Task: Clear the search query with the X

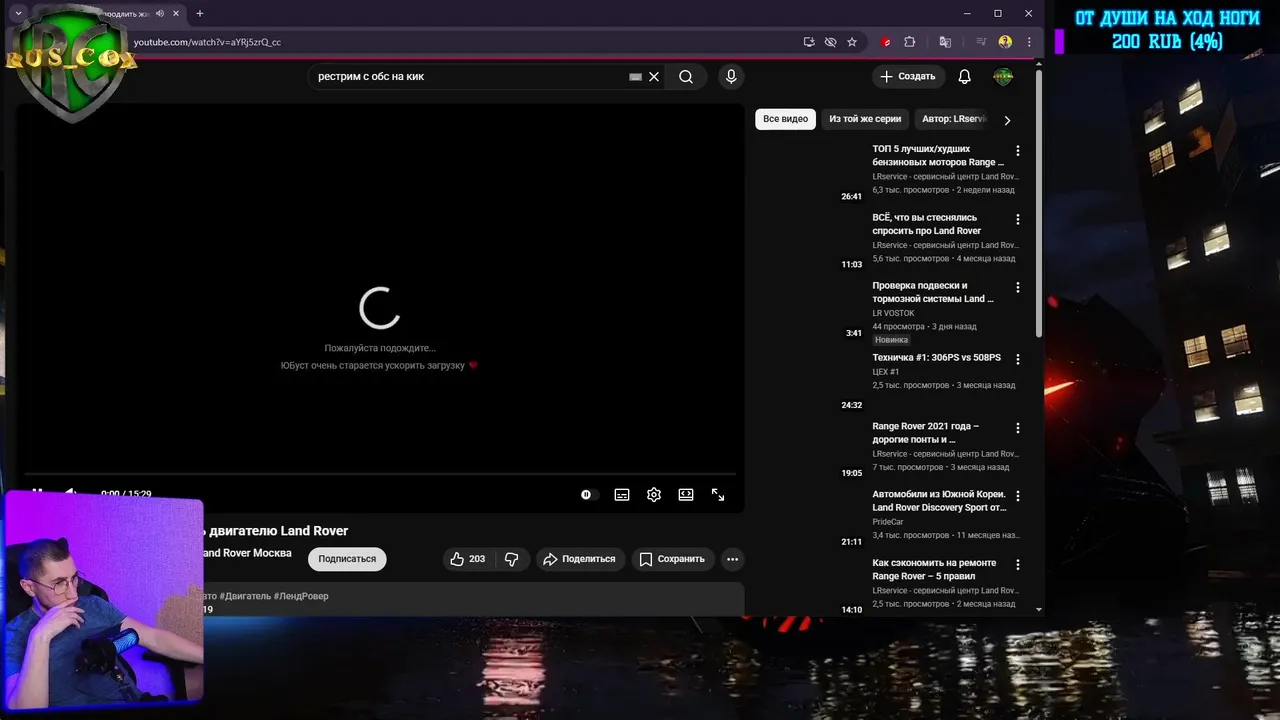Action: [x=654, y=77]
